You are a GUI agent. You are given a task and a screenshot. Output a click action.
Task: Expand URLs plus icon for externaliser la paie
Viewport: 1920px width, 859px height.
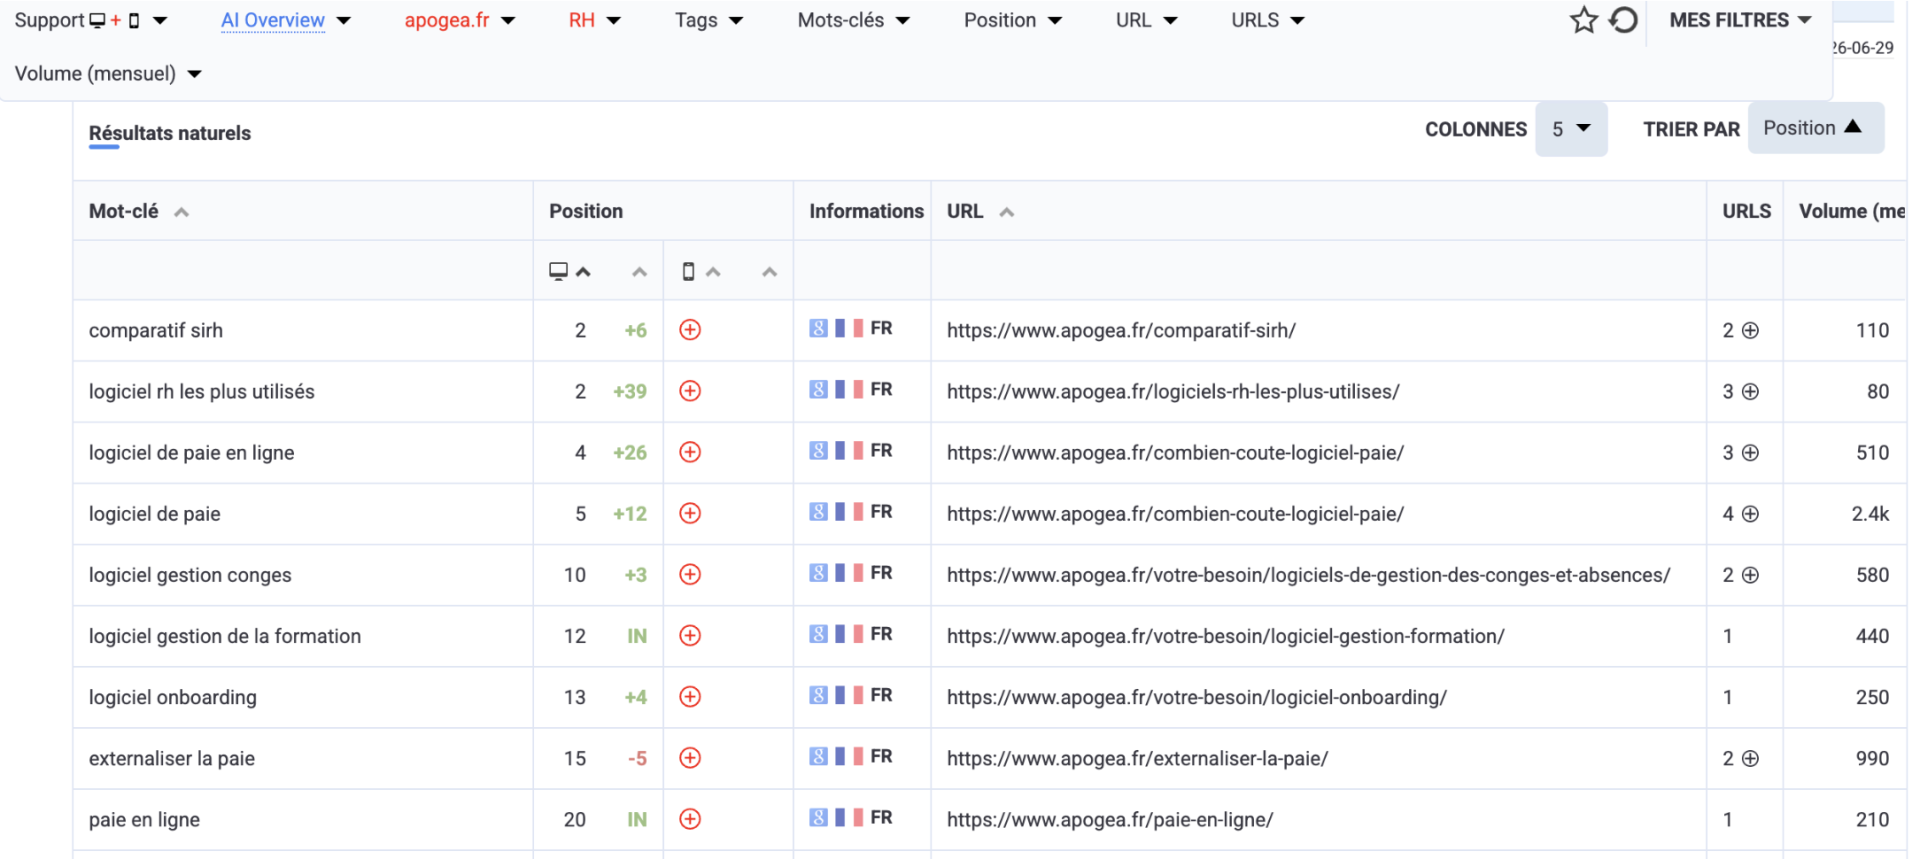point(1750,758)
